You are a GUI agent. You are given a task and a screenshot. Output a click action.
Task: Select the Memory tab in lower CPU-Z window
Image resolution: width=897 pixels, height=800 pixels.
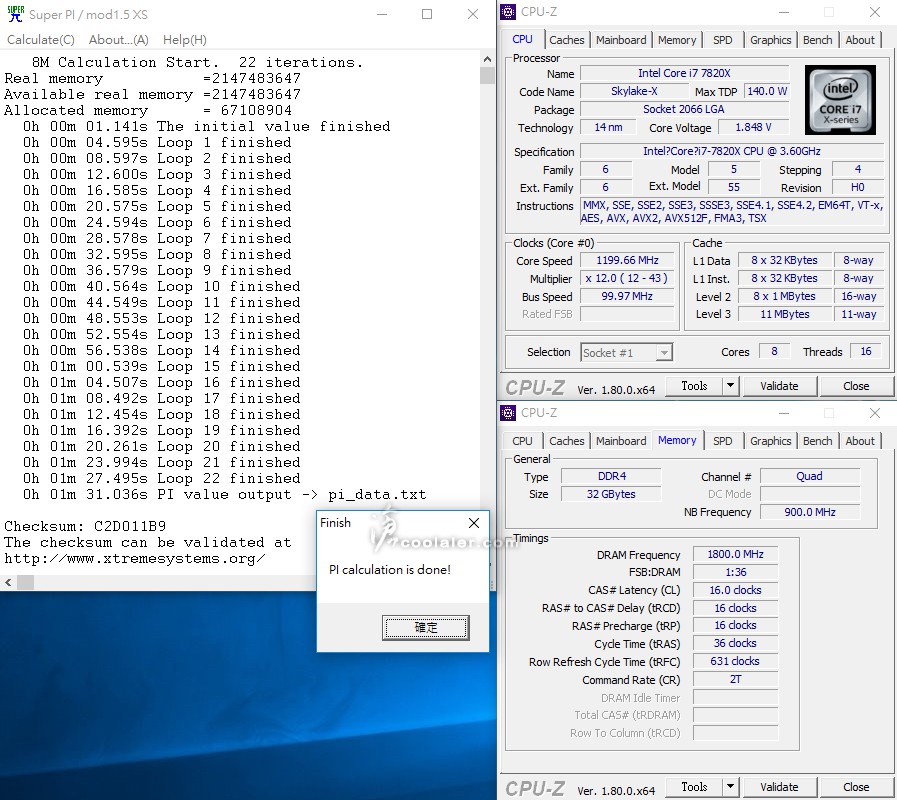pos(677,440)
